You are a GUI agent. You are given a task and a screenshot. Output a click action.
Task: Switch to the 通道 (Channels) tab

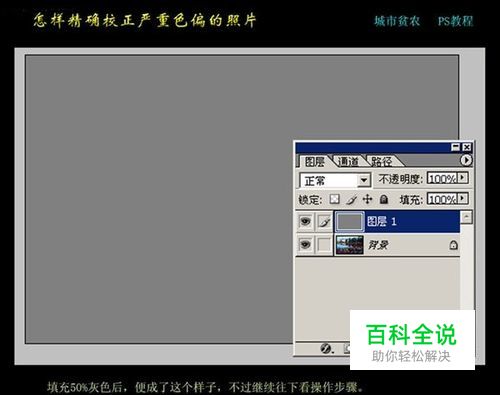pos(348,162)
